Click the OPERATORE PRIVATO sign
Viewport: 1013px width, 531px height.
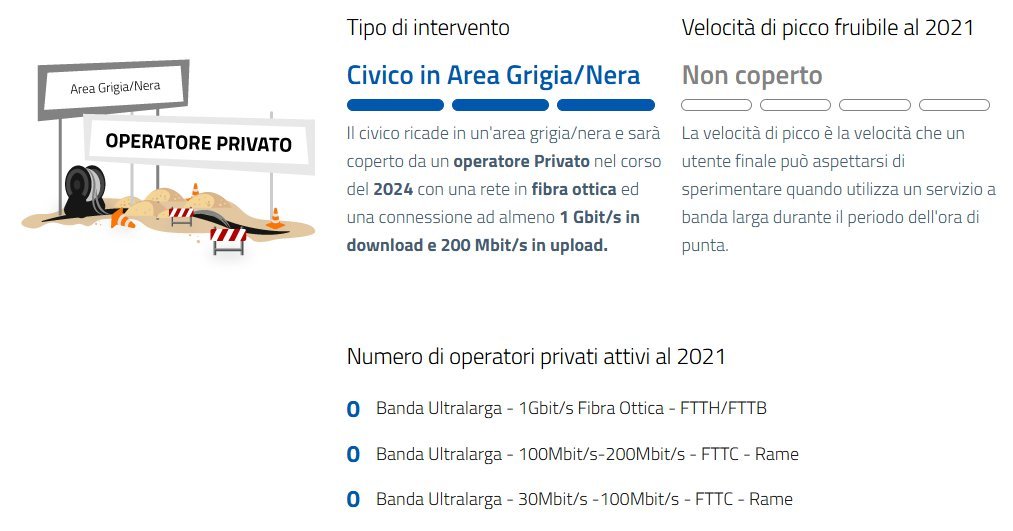click(199, 143)
